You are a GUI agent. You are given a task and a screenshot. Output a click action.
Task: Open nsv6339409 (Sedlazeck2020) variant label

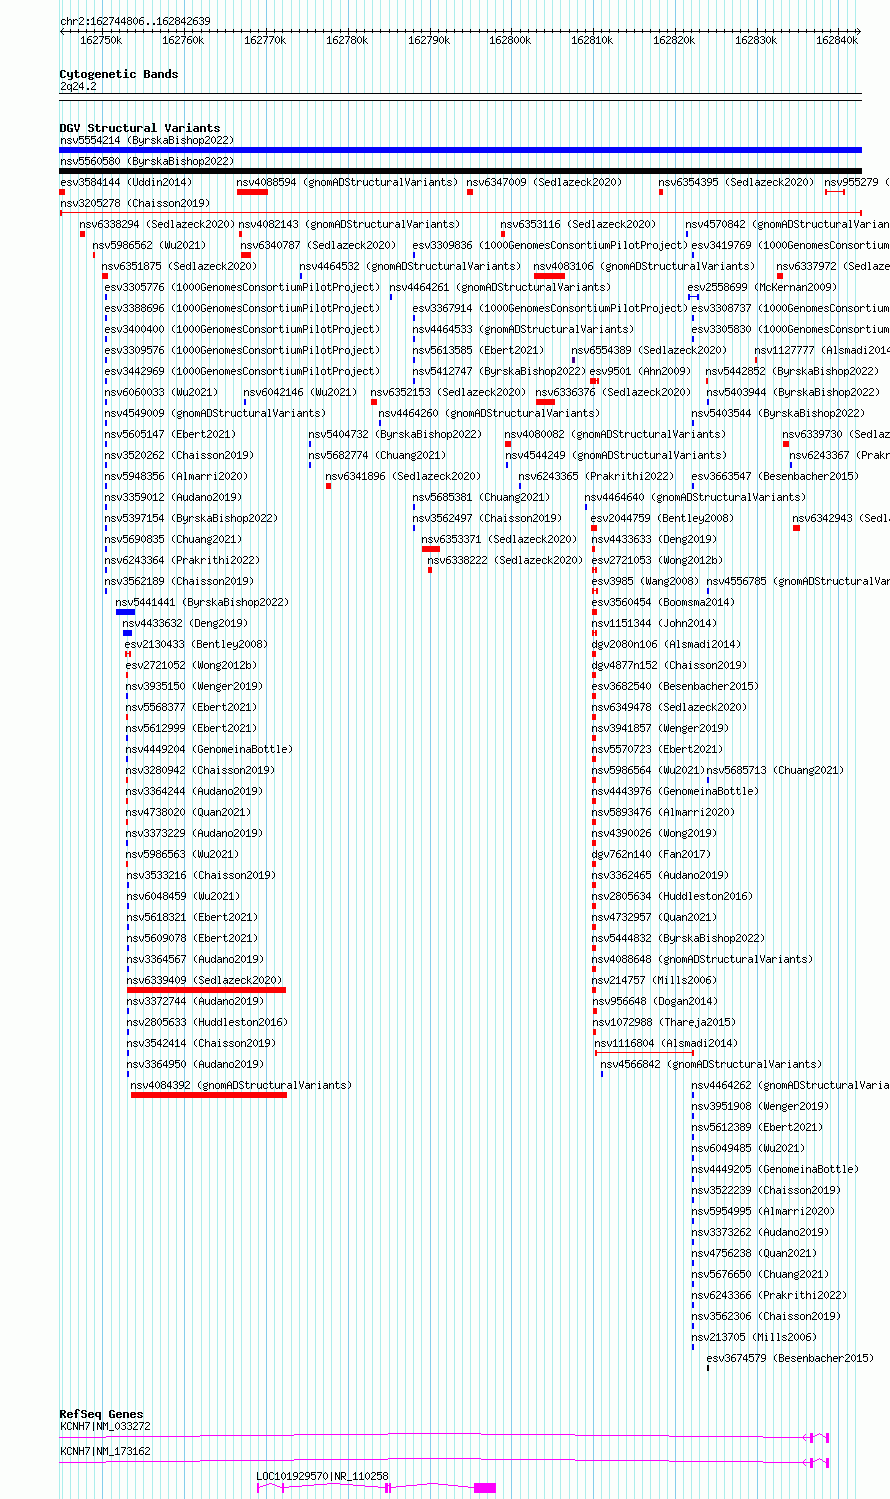coord(204,980)
